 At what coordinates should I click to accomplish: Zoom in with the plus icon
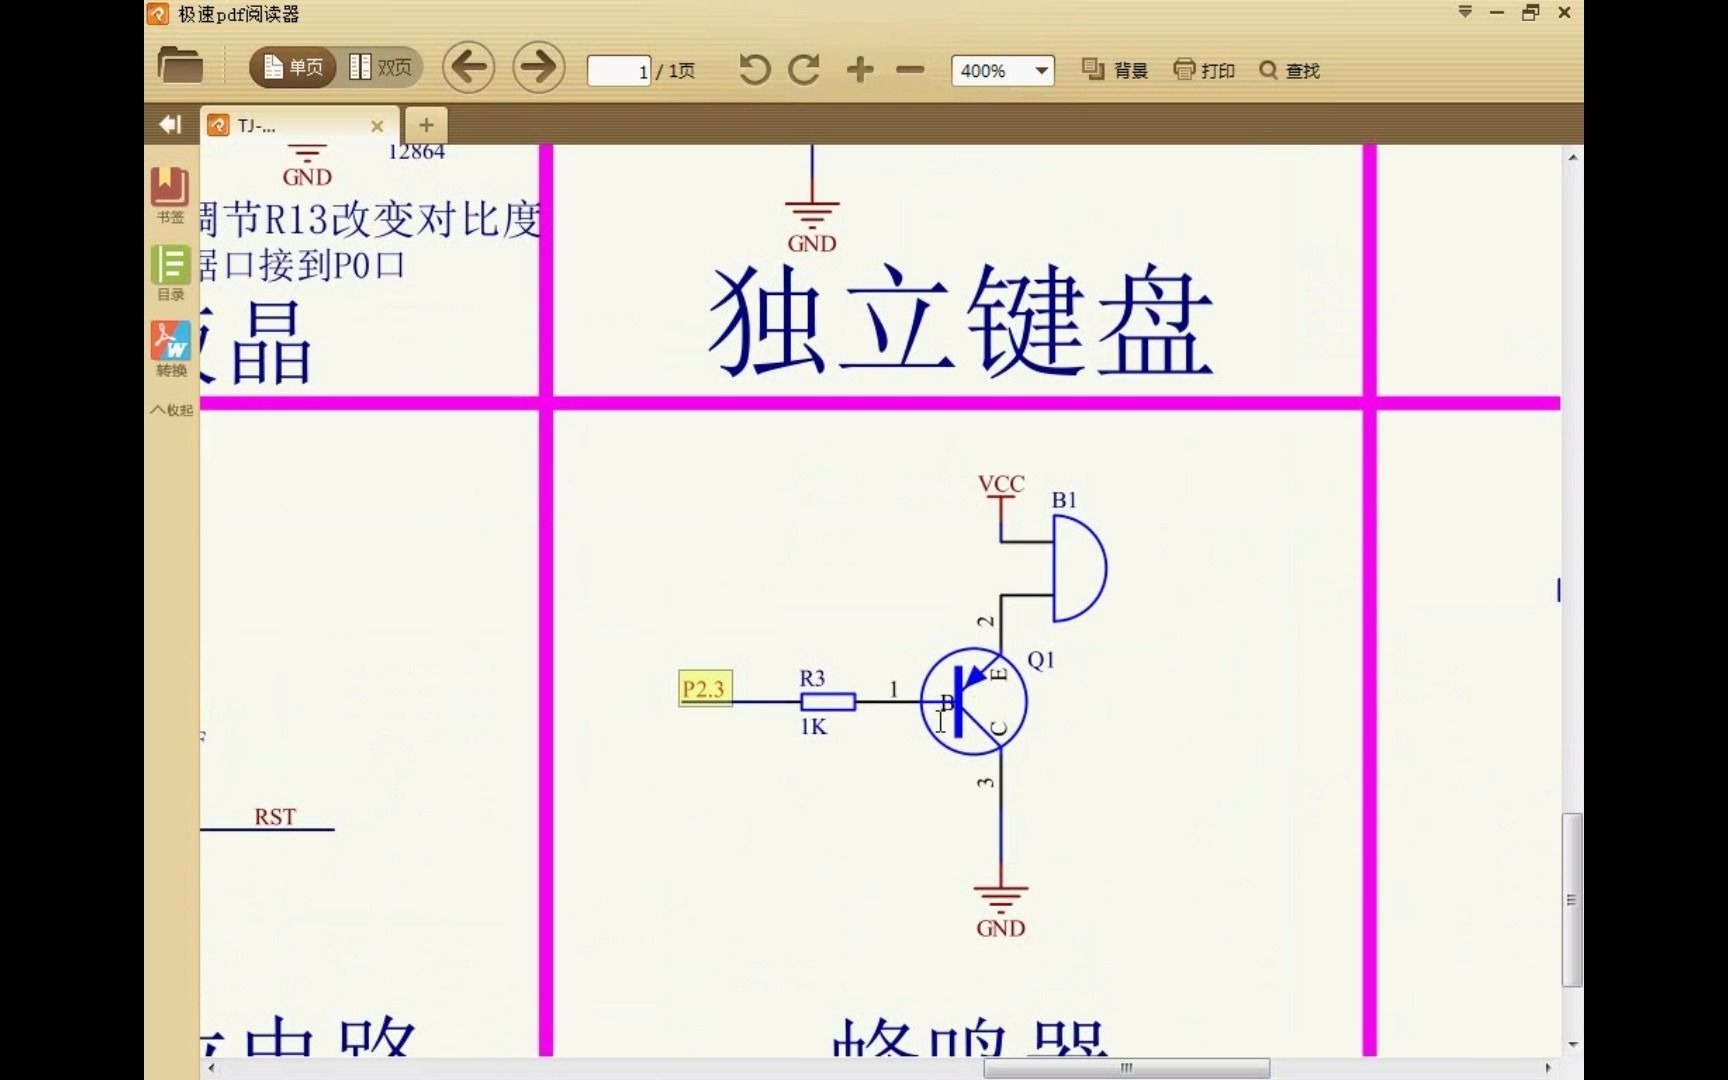(860, 70)
